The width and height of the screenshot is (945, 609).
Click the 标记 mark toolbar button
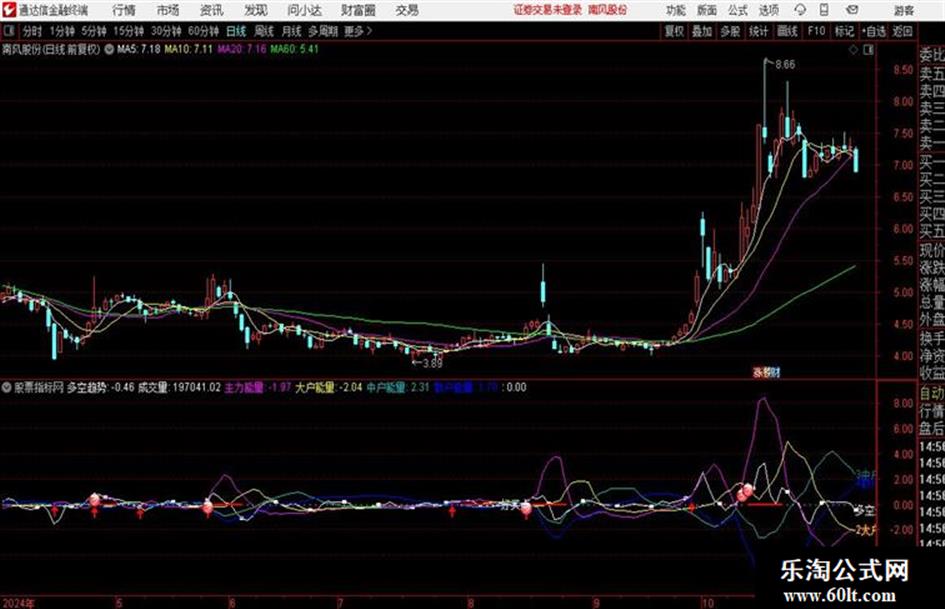pos(844,31)
